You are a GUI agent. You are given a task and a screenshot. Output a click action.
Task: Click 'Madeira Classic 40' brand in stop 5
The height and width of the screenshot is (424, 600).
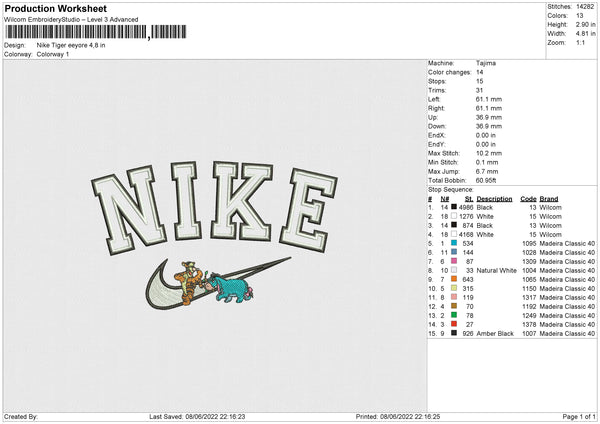pos(567,243)
